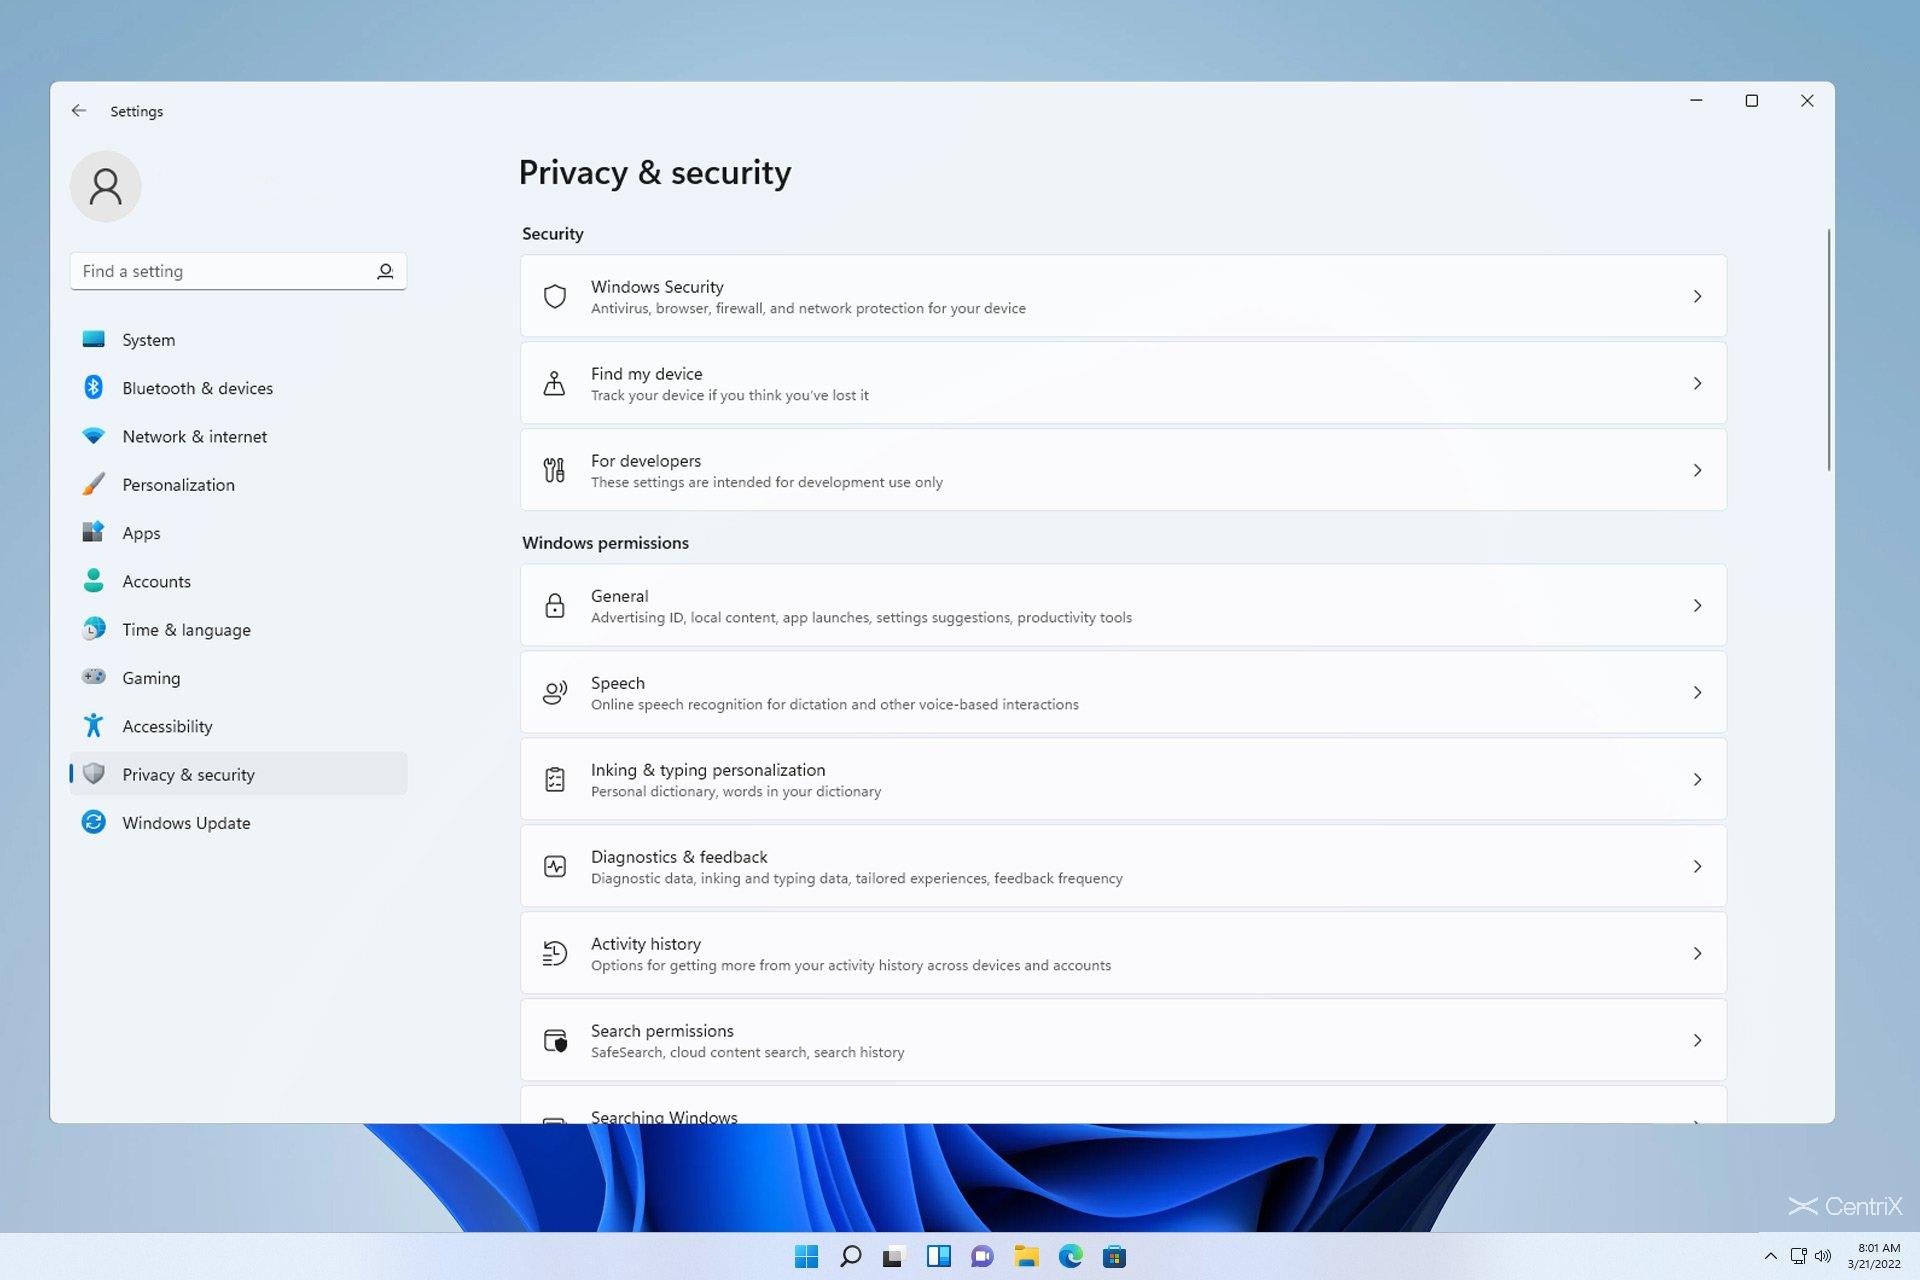This screenshot has height=1280, width=1920.
Task: Click the Diagnostics & feedback icon
Action: tap(554, 866)
